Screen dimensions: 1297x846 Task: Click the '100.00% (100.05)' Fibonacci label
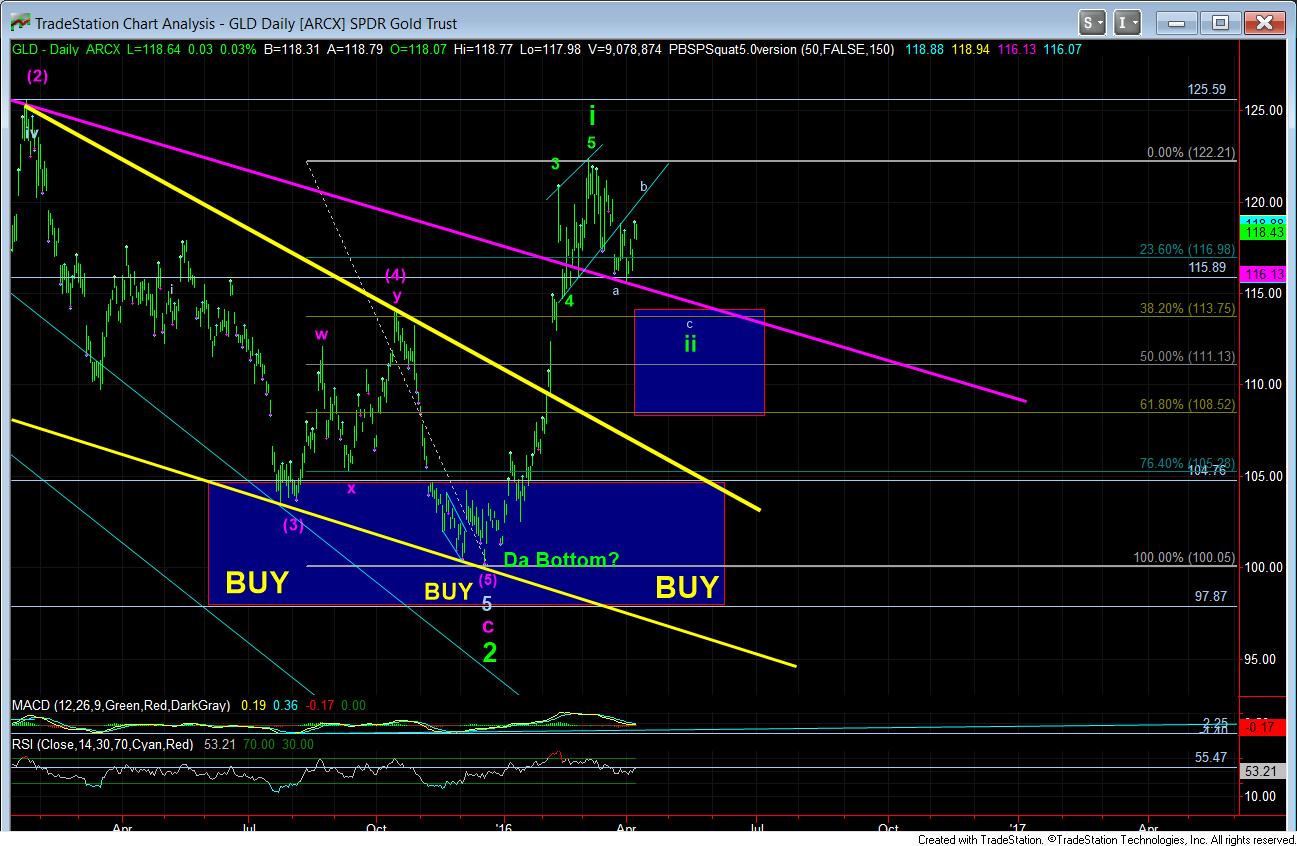tap(1185, 558)
